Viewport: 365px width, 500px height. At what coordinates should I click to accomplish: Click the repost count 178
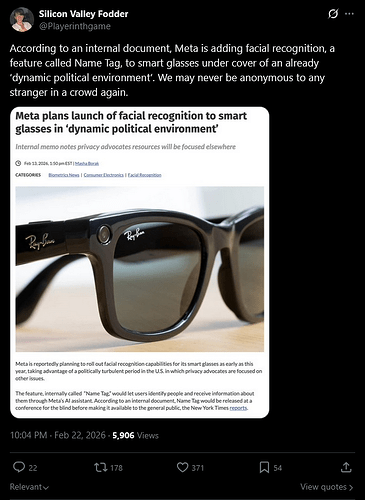coord(116,468)
